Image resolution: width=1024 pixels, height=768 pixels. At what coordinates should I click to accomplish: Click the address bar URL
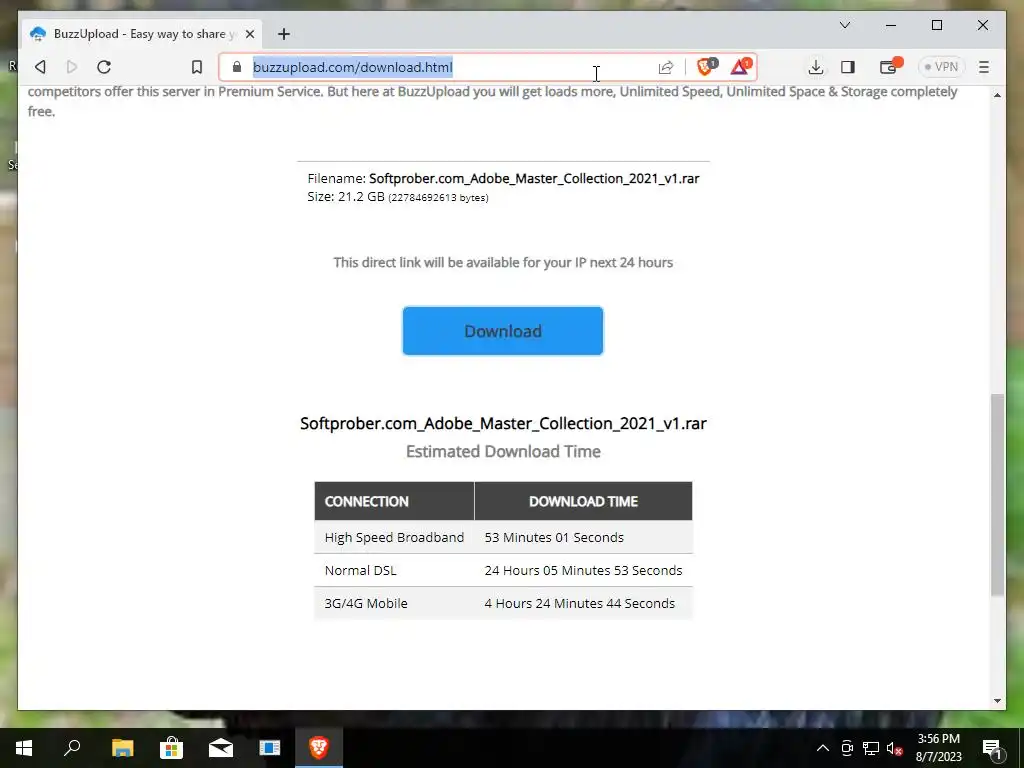tap(353, 67)
